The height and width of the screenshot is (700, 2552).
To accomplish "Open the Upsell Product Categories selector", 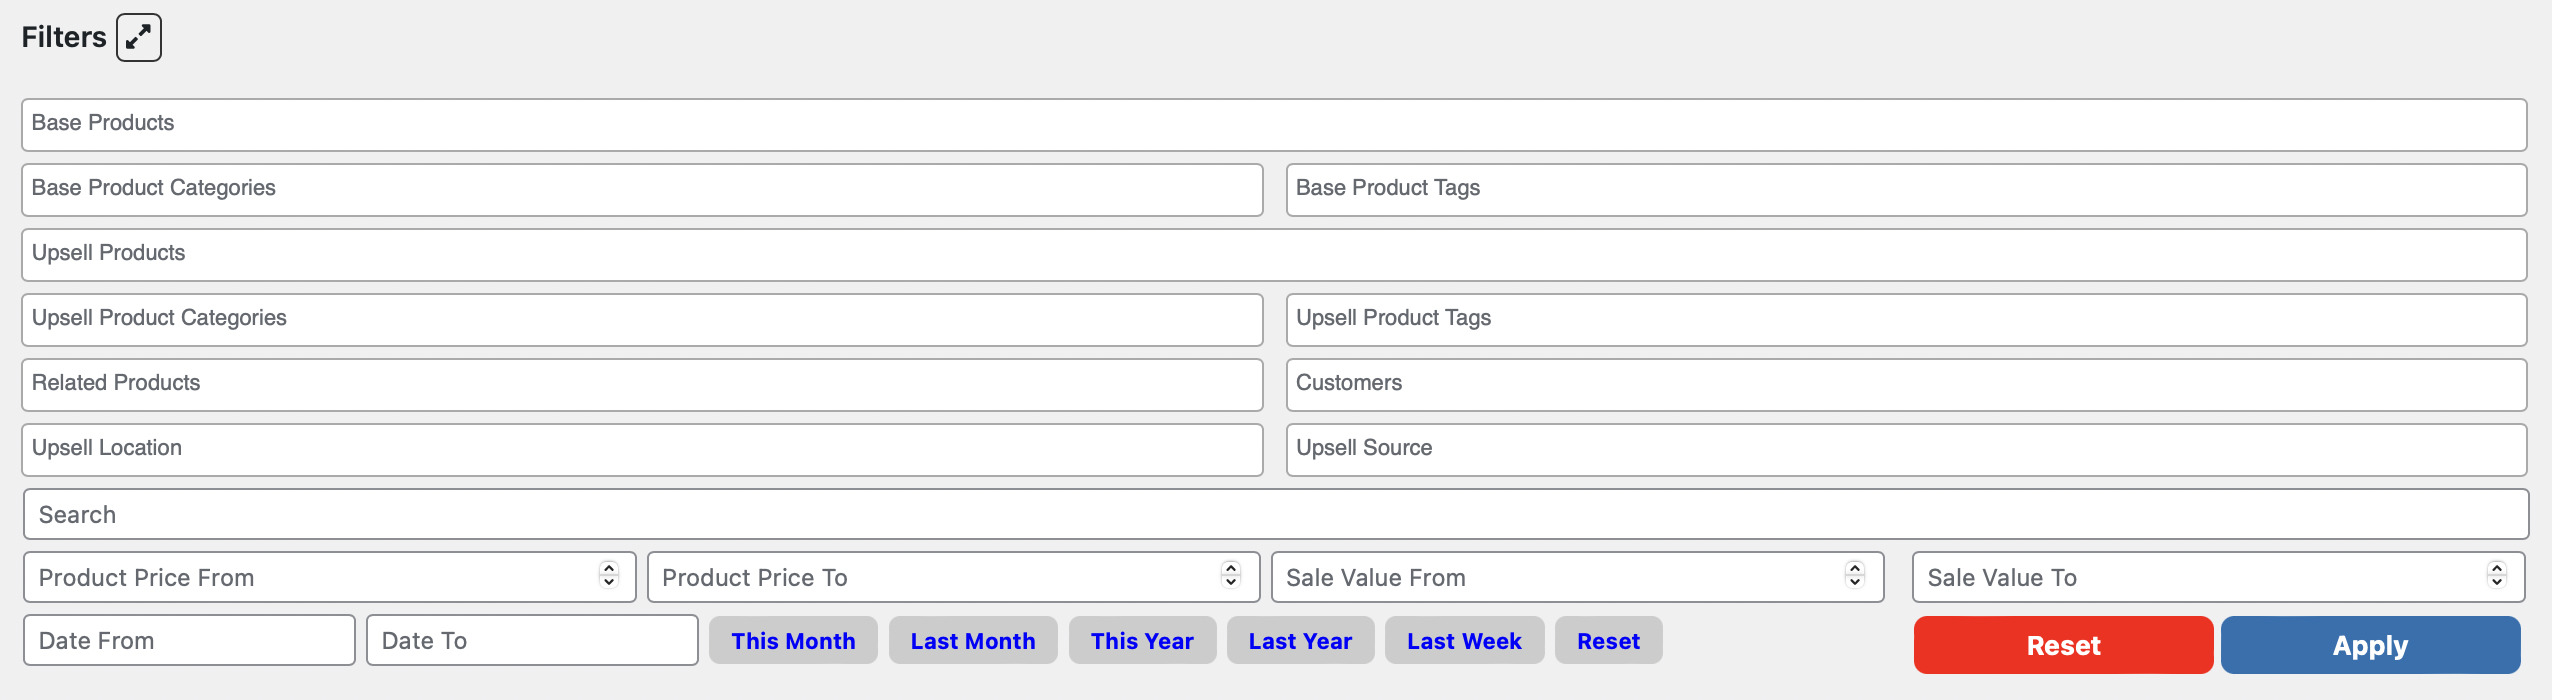I will click(642, 320).
